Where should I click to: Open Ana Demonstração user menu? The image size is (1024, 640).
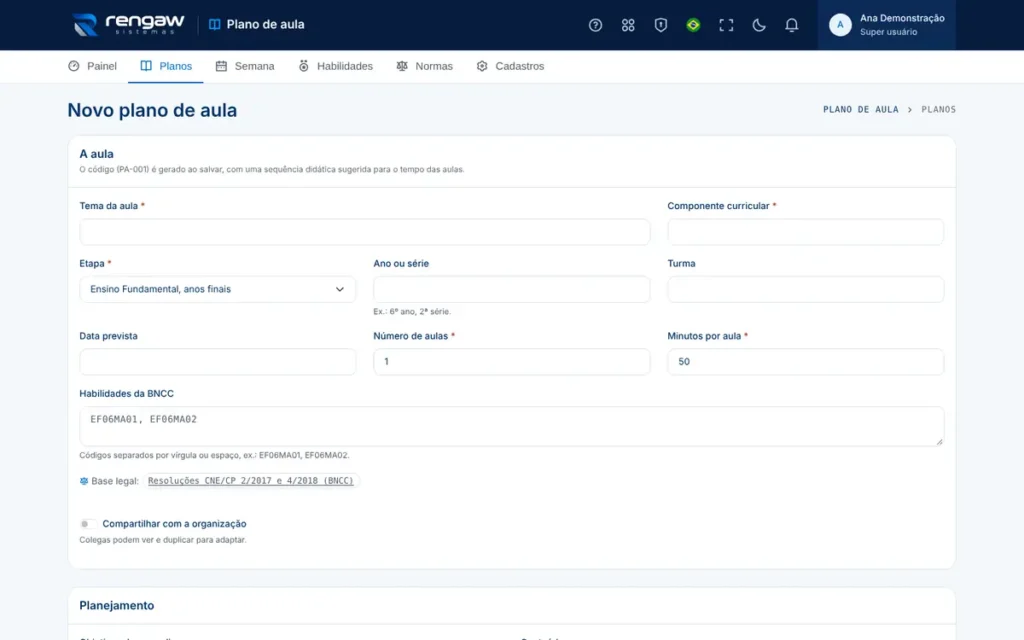point(886,25)
